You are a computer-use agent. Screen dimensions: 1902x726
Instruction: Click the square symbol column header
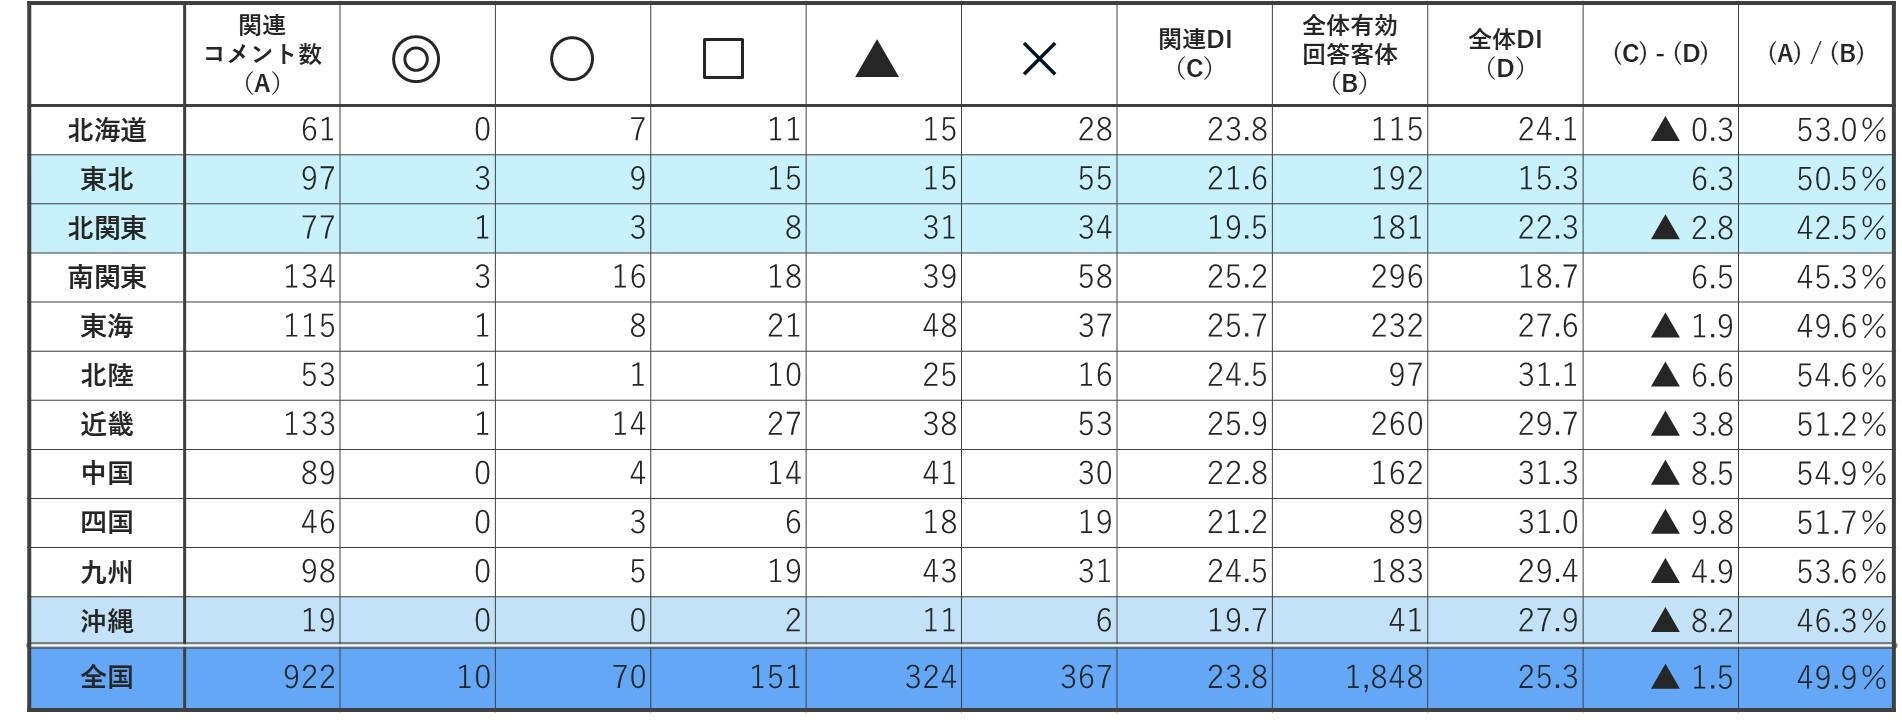(x=723, y=59)
